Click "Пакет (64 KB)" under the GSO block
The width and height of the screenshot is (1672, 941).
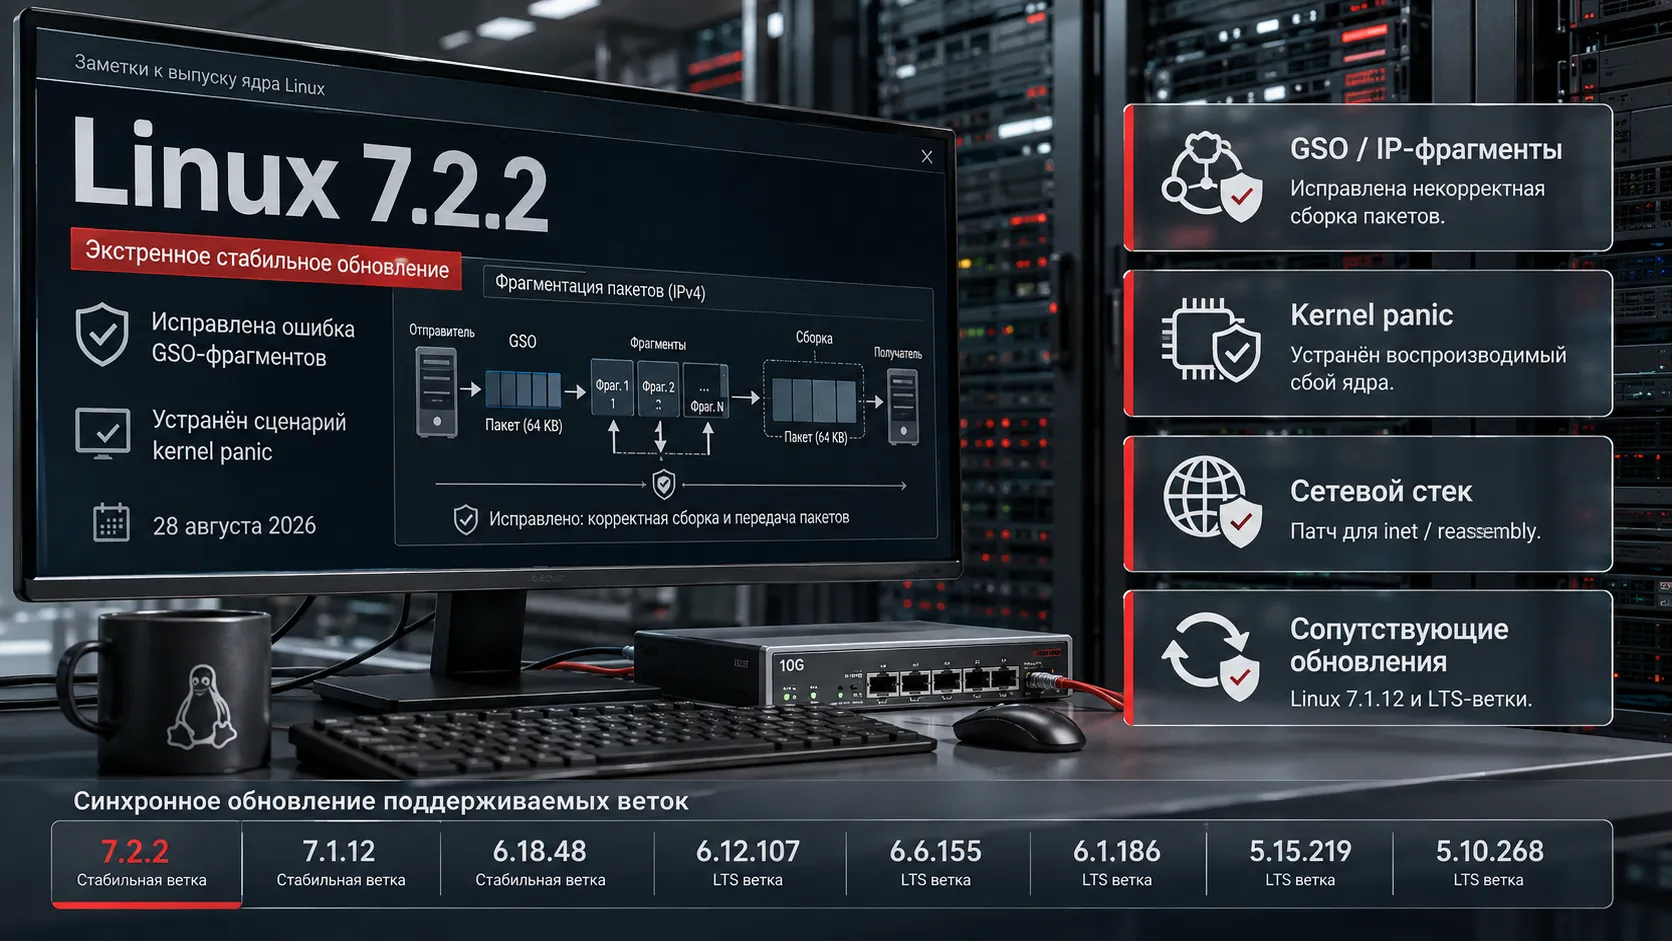tap(523, 425)
